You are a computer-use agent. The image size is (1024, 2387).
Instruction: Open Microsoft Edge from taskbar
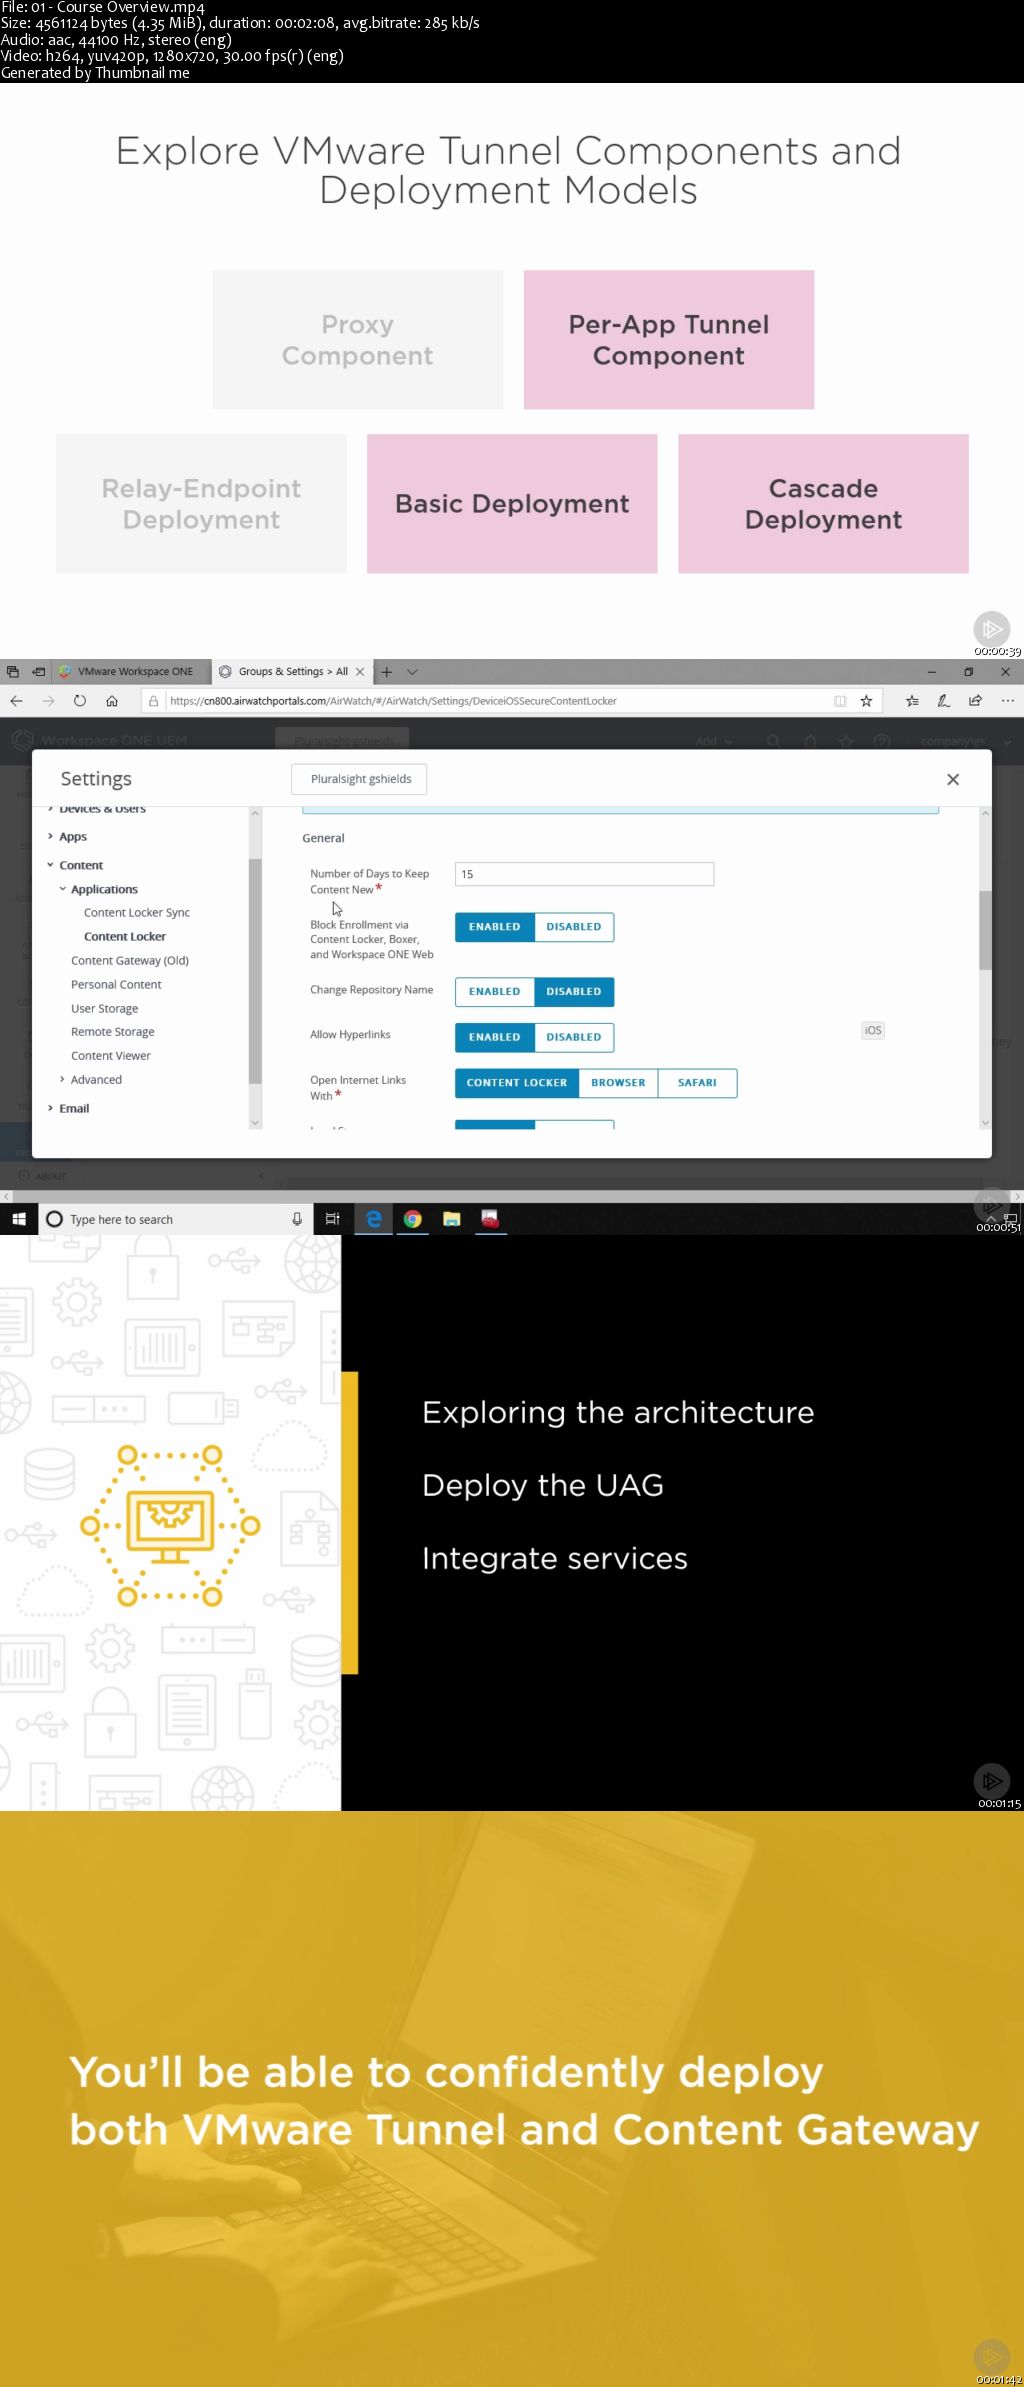click(374, 1219)
